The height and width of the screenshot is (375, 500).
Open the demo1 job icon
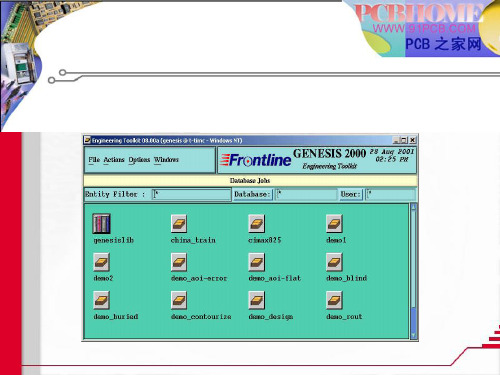tap(334, 223)
